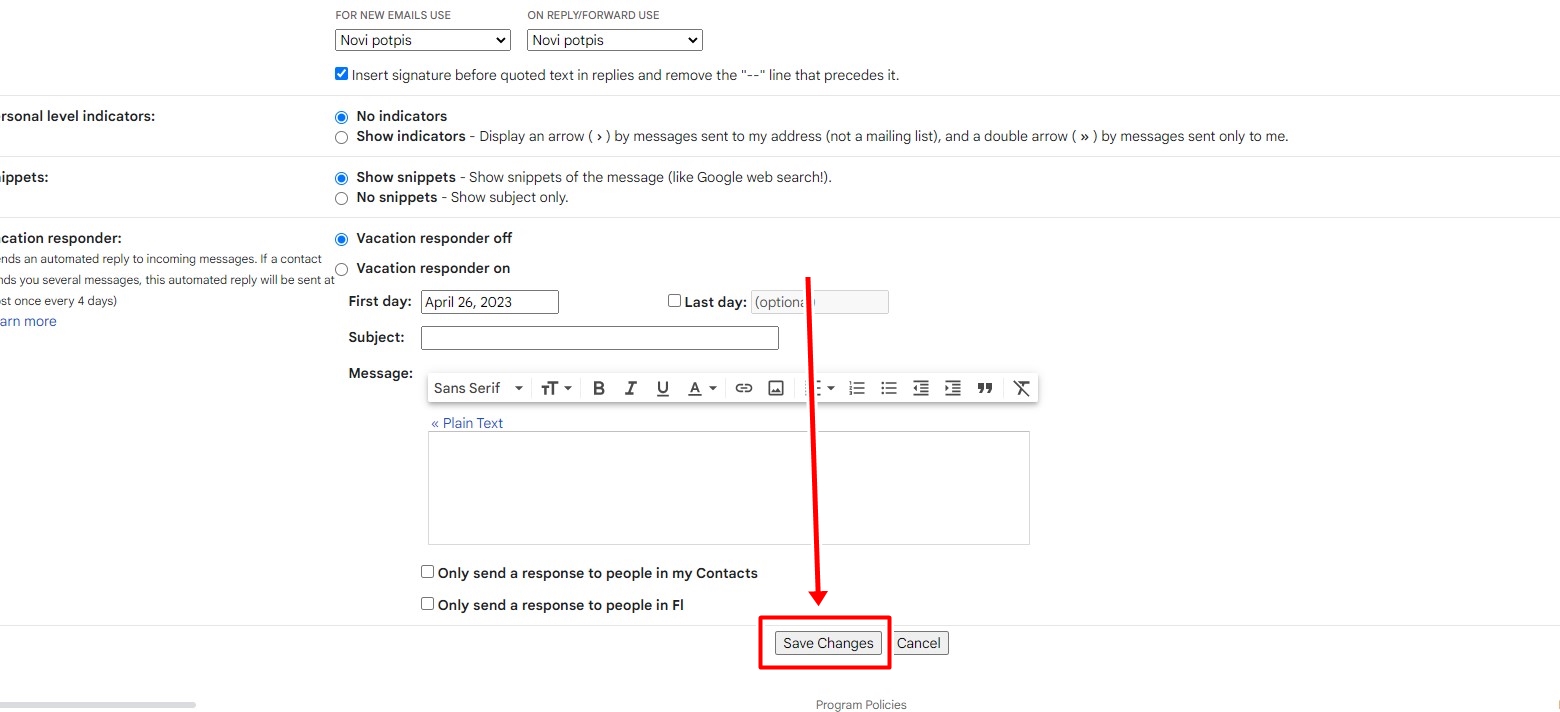Click the Save Changes button
Viewport: 1560px width, 712px height.
tap(828, 643)
